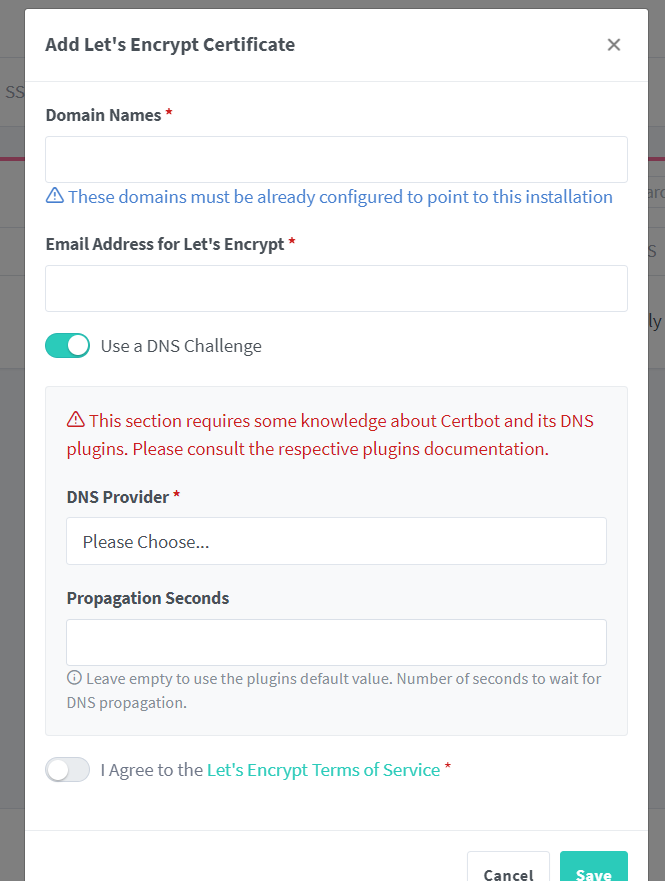Close the Add Let's Encrypt Certificate dialog
The width and height of the screenshot is (665, 881).
(613, 45)
